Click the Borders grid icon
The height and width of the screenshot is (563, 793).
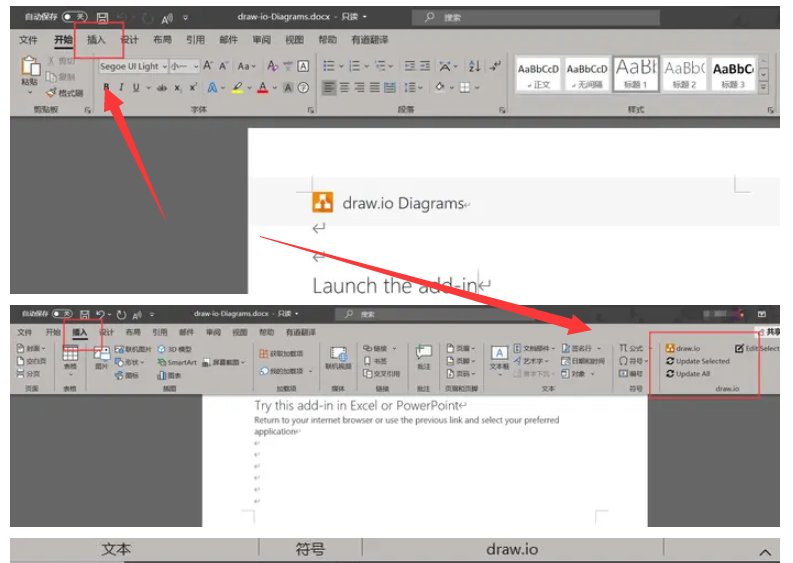(465, 88)
